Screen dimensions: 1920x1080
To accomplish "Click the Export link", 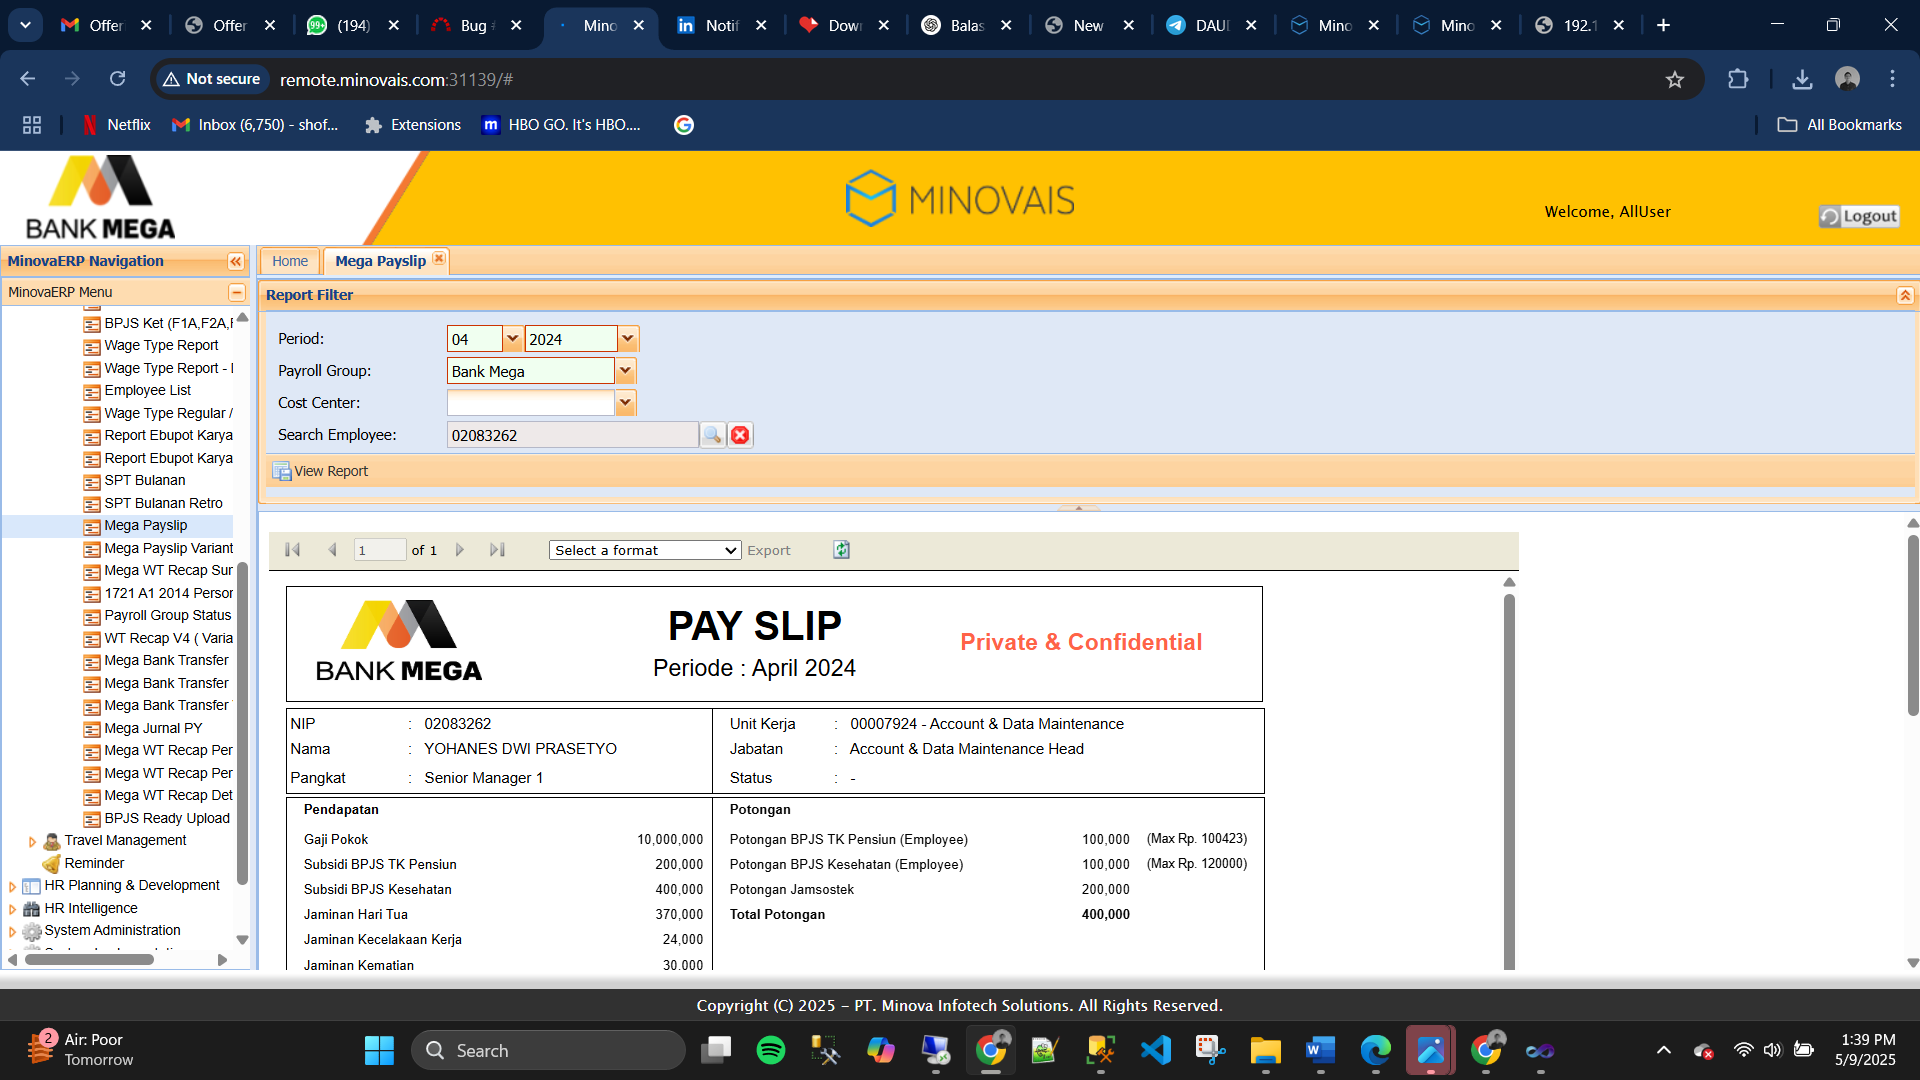I will (768, 550).
